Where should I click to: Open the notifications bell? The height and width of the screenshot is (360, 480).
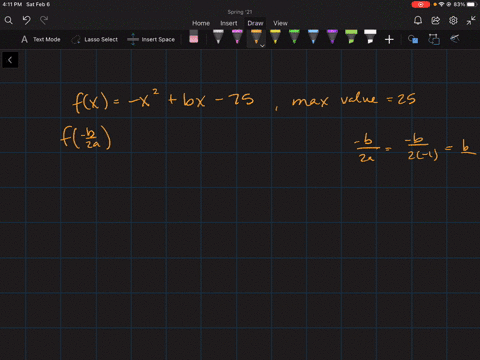[418, 21]
